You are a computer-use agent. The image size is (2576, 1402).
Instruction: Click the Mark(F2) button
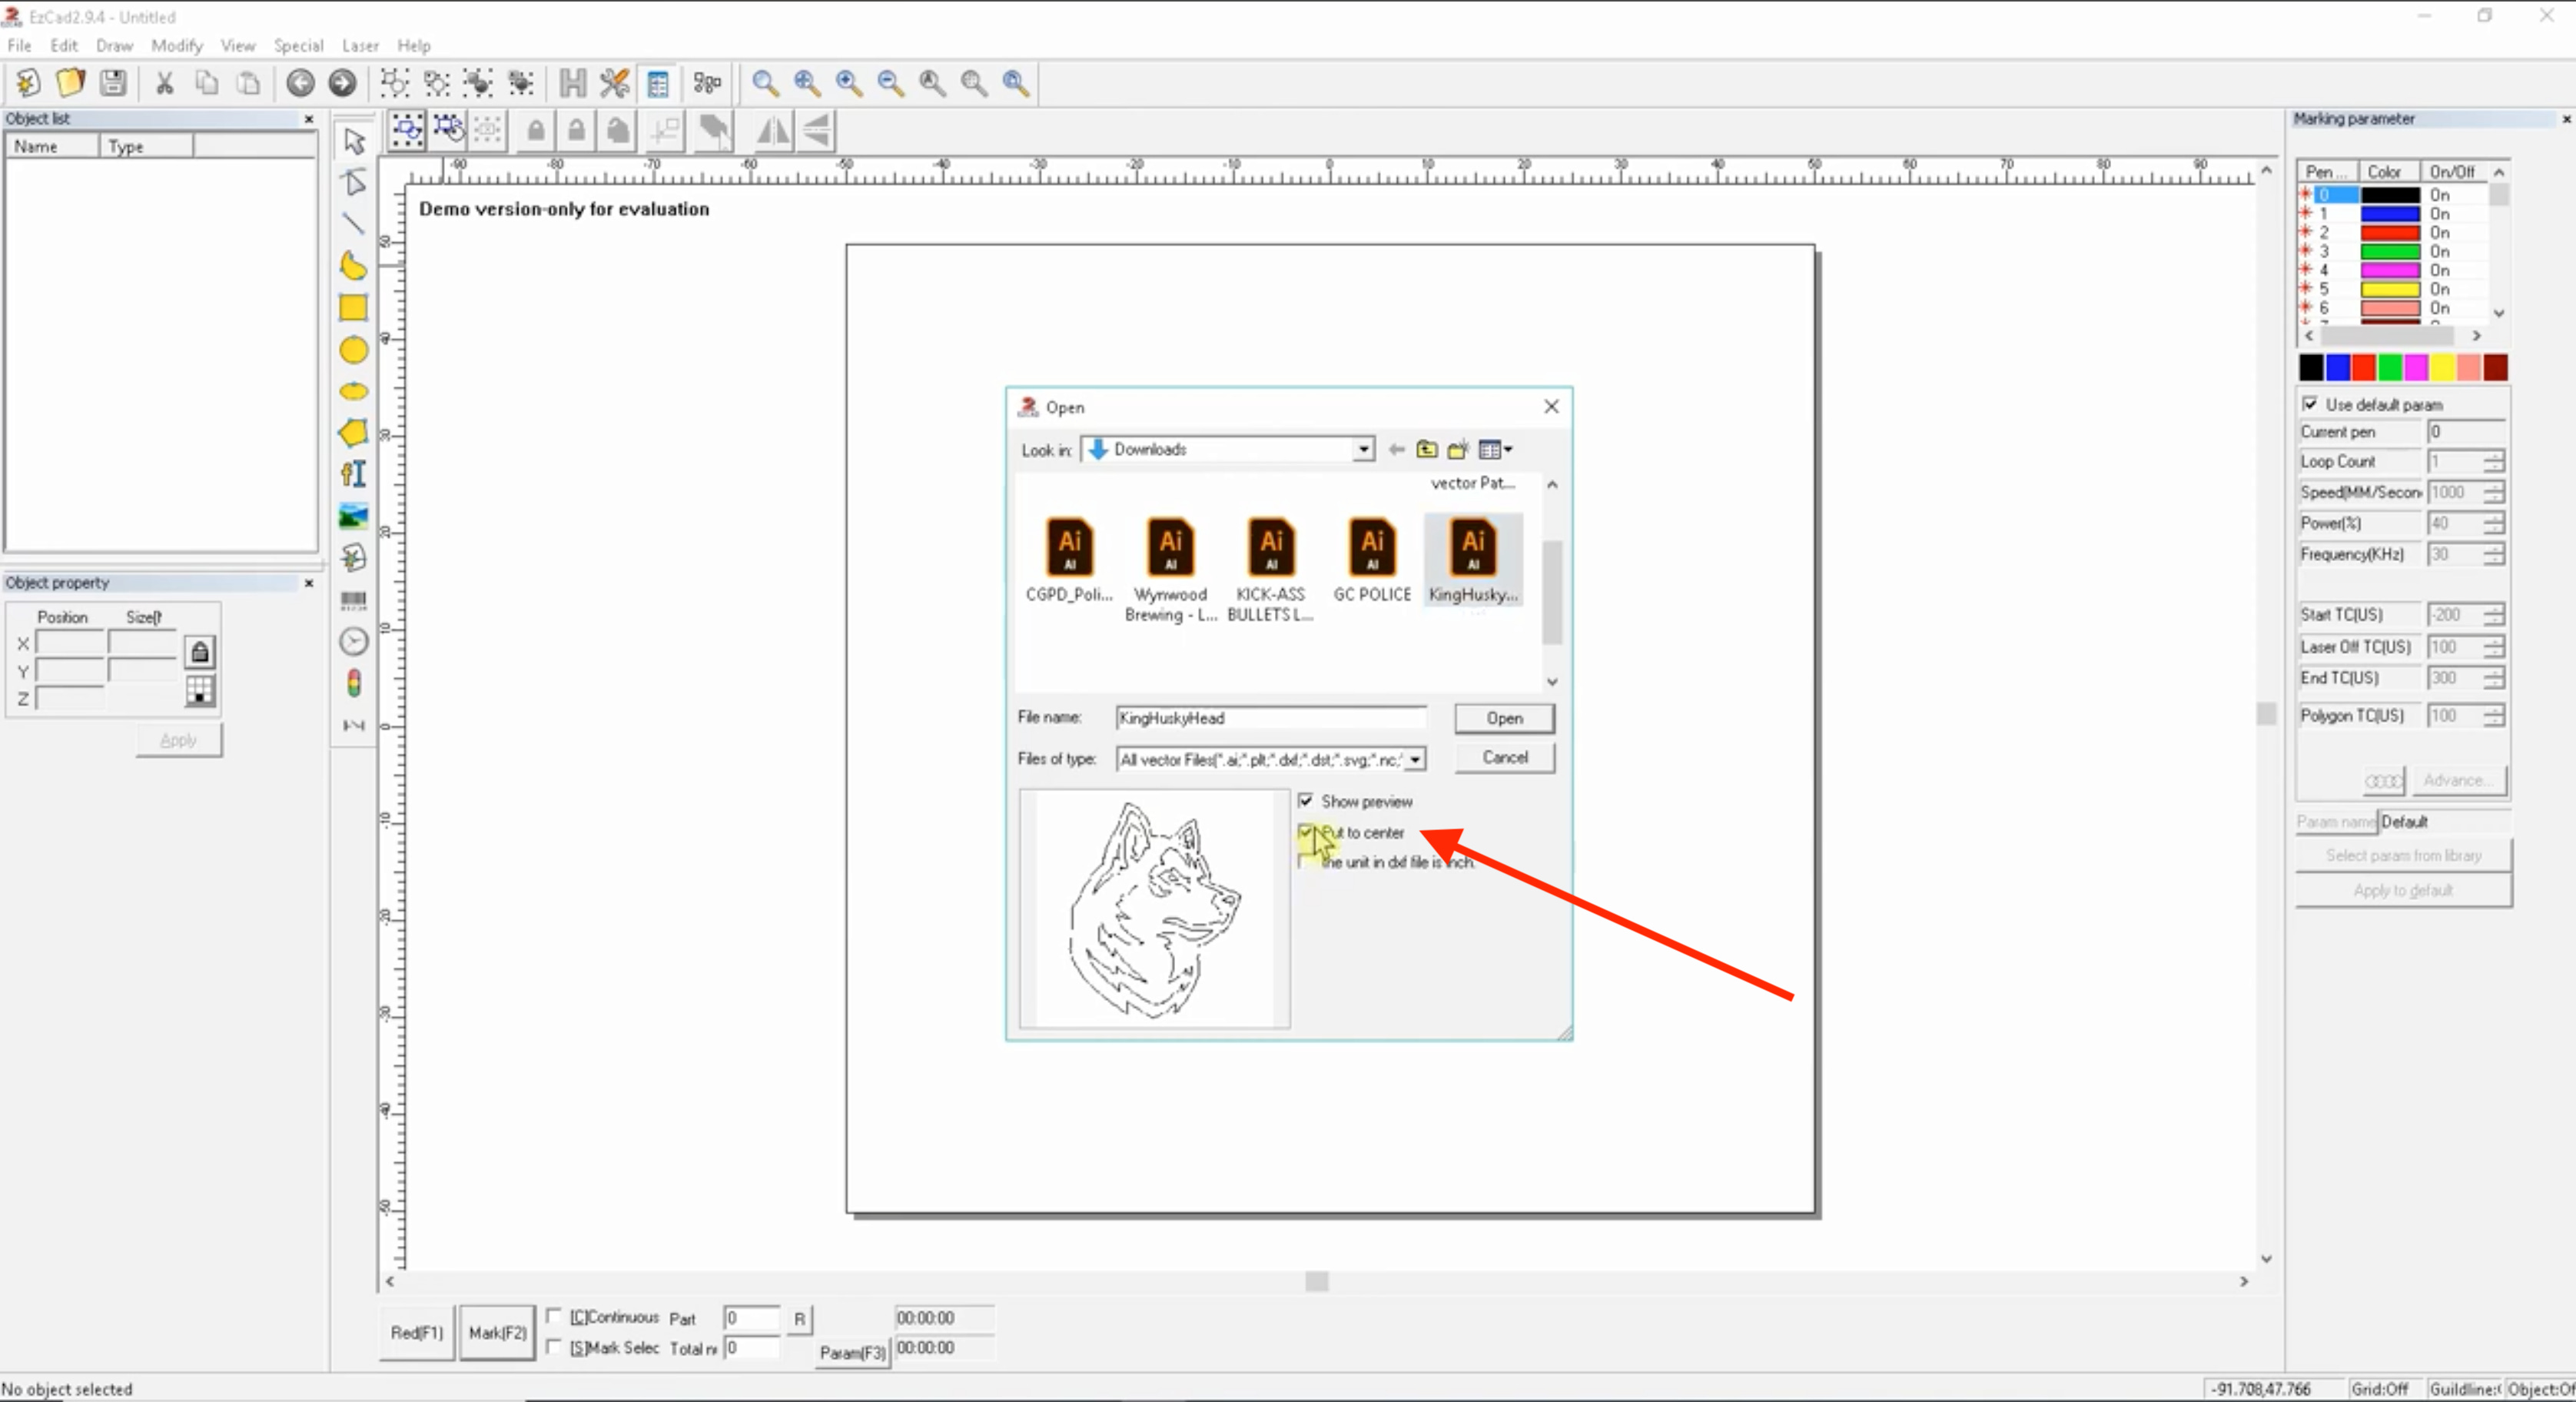pos(497,1333)
